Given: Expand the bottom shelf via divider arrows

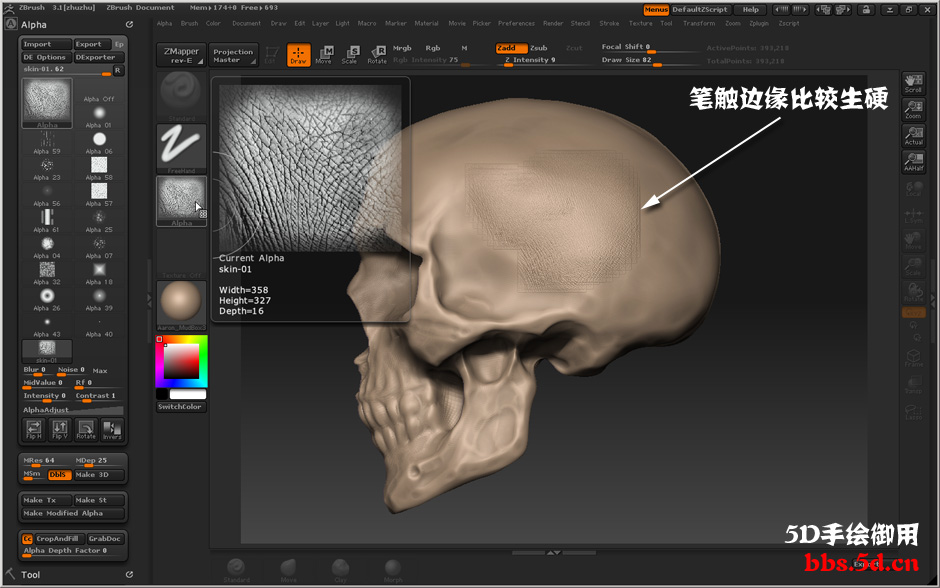Looking at the screenshot, I should [x=554, y=553].
